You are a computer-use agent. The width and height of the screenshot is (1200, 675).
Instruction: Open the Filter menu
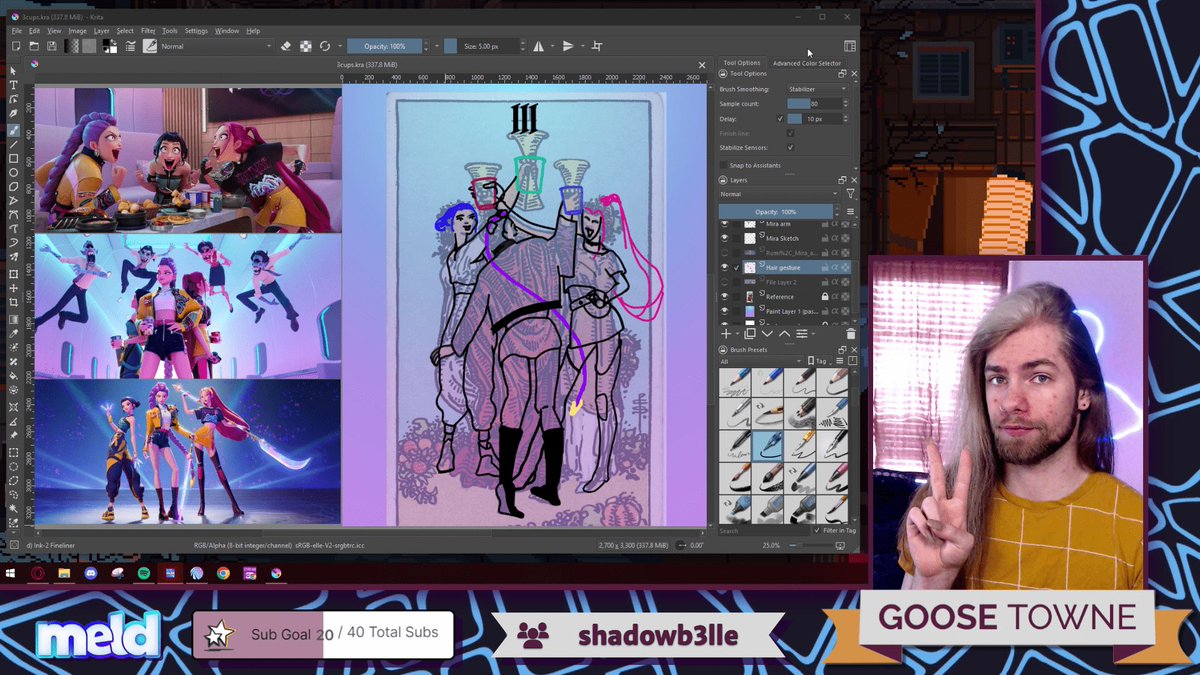[x=148, y=31]
